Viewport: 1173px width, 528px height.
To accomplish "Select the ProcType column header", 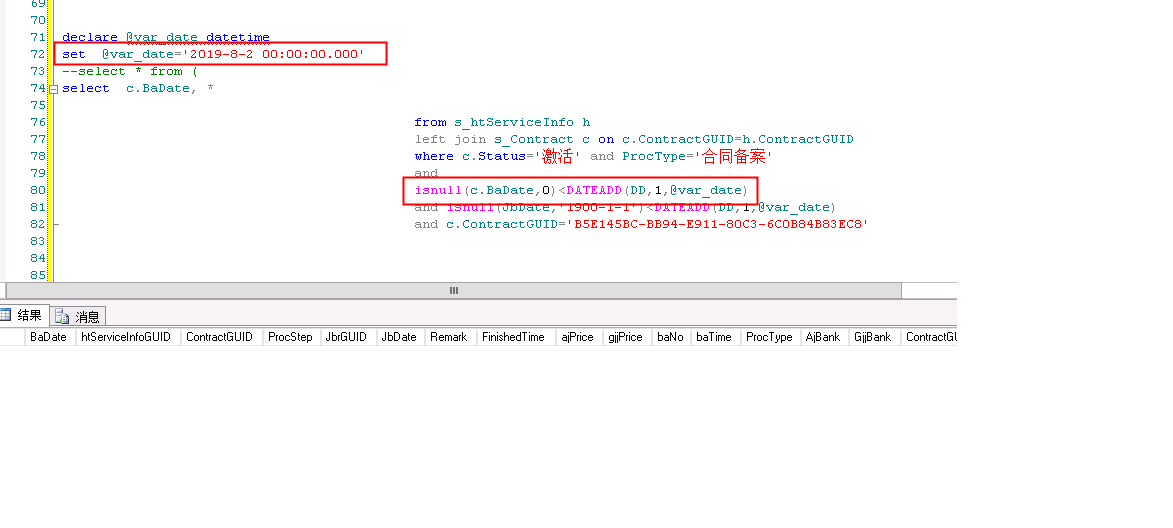I will point(769,337).
